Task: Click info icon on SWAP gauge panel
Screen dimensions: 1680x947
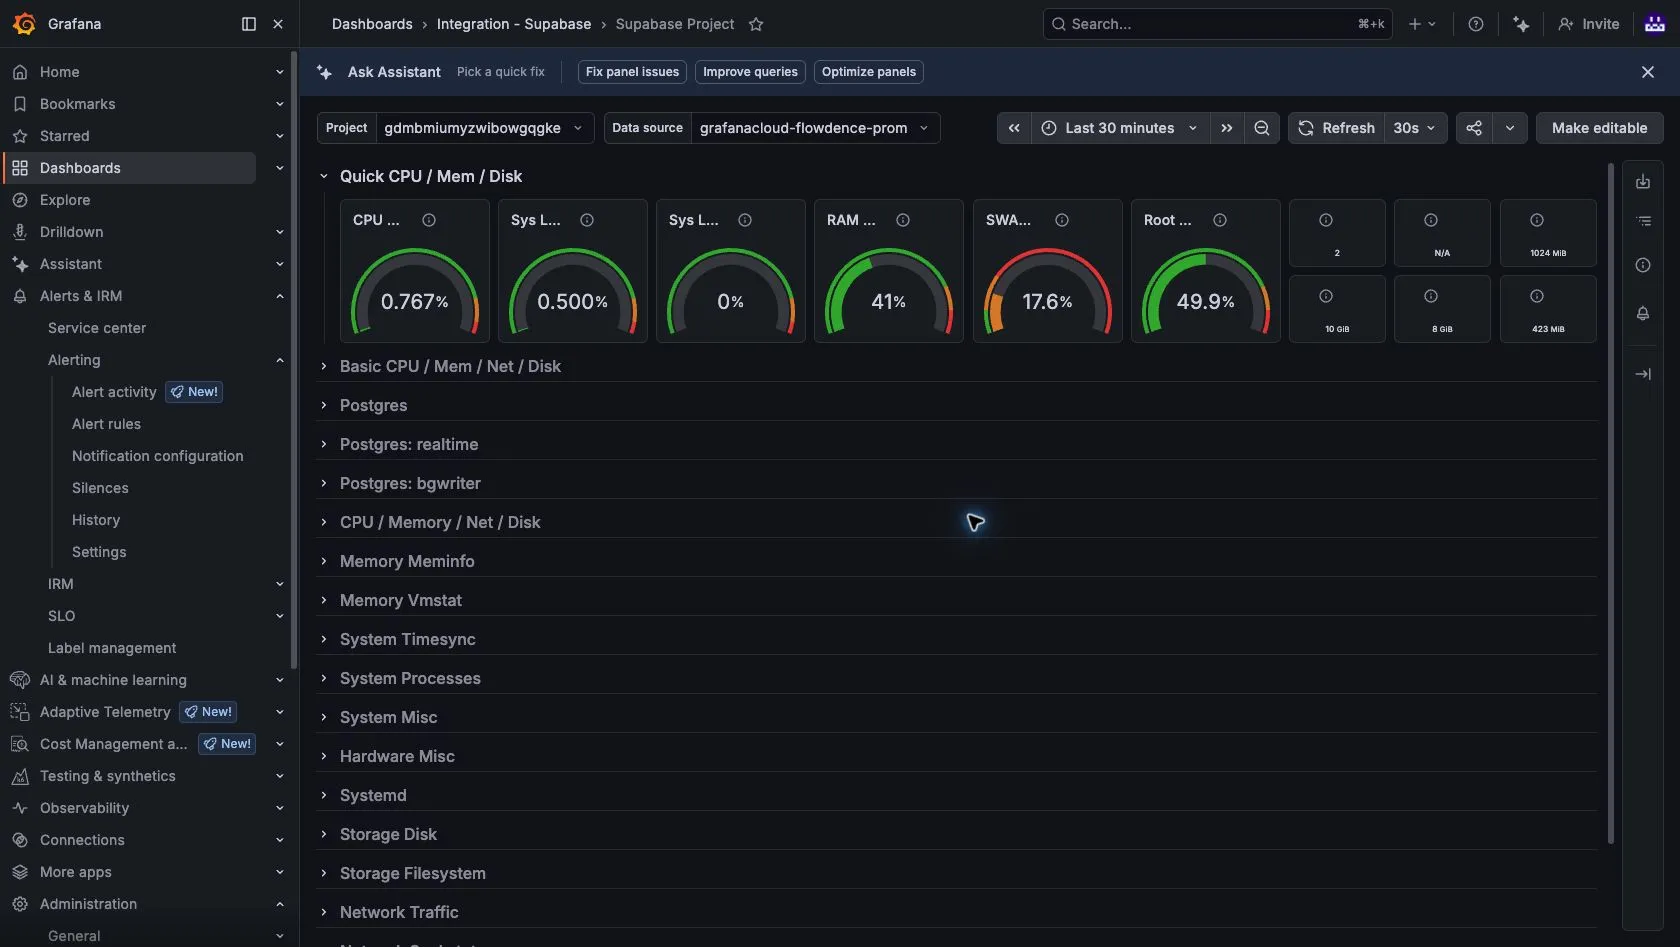Action: click(x=1062, y=220)
